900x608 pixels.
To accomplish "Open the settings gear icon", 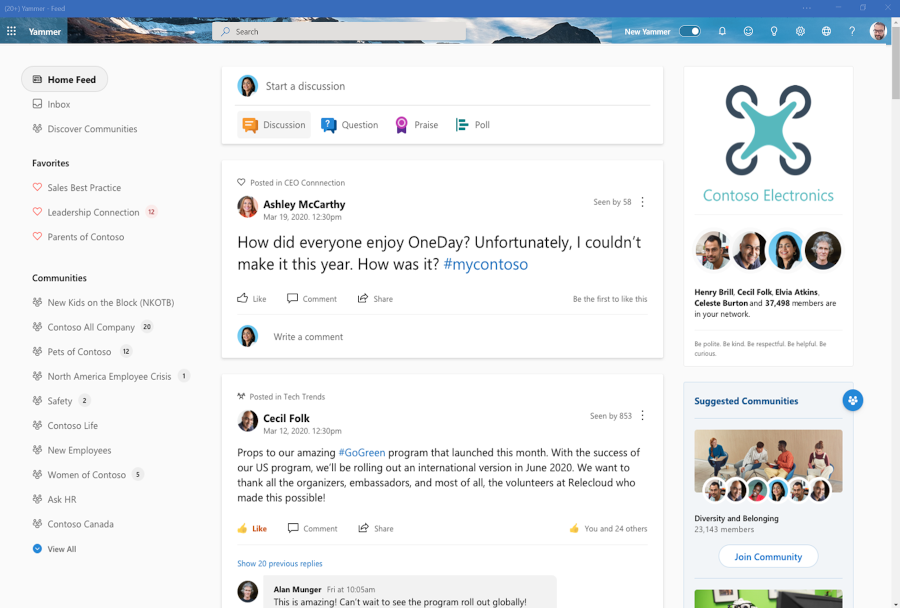I will click(800, 31).
